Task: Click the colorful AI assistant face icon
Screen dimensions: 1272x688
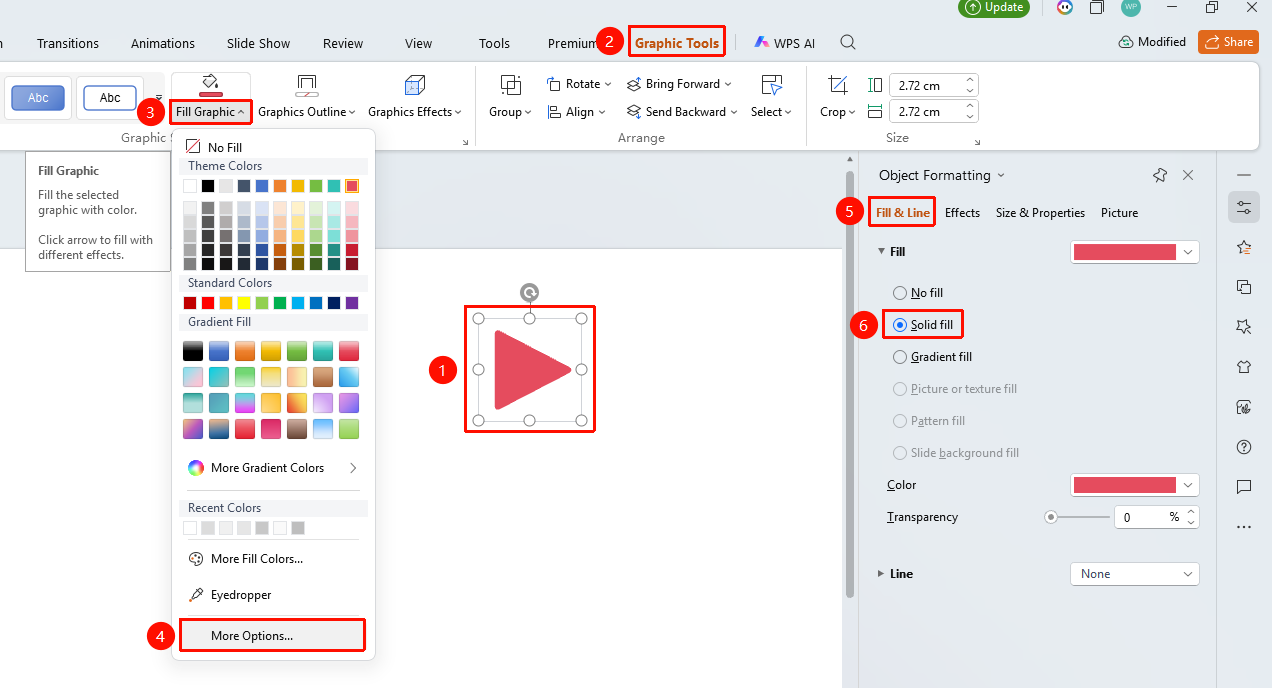Action: 1064,8
